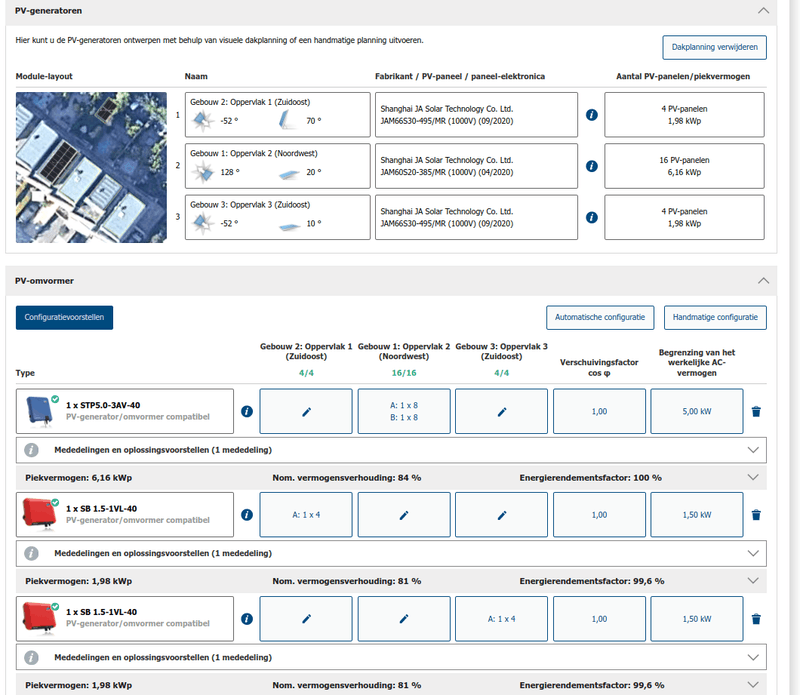Open second SB 1.5 Gebouw 3 string config

(x=502, y=619)
